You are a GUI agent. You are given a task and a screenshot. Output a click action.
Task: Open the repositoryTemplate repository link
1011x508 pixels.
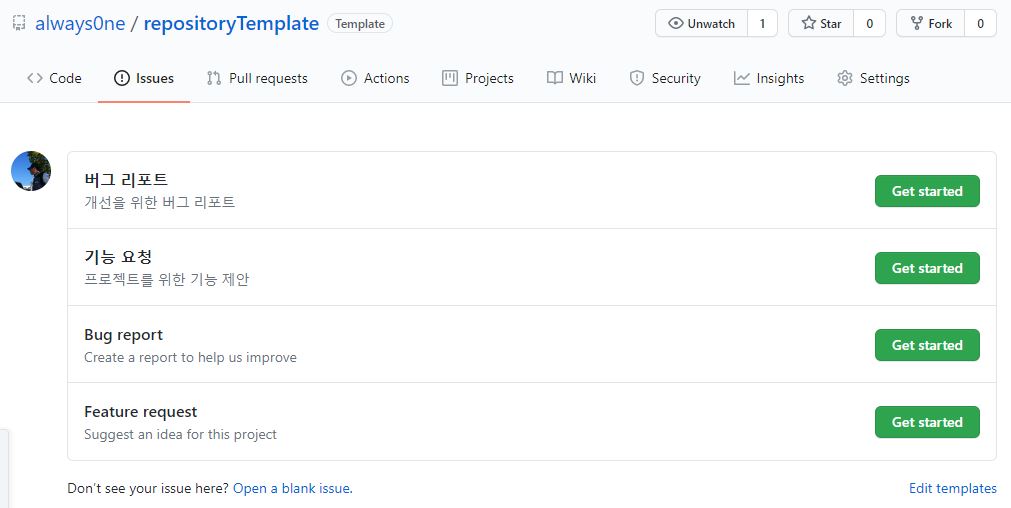point(231,24)
